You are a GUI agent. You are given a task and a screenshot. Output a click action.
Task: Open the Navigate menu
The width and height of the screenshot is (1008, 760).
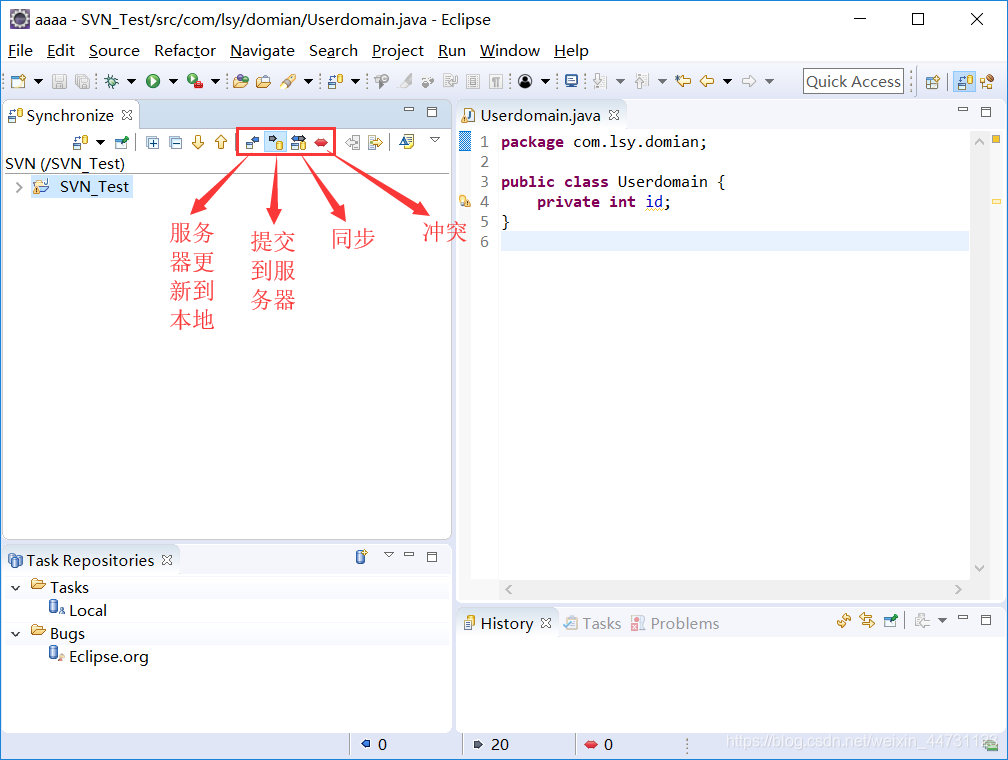262,51
